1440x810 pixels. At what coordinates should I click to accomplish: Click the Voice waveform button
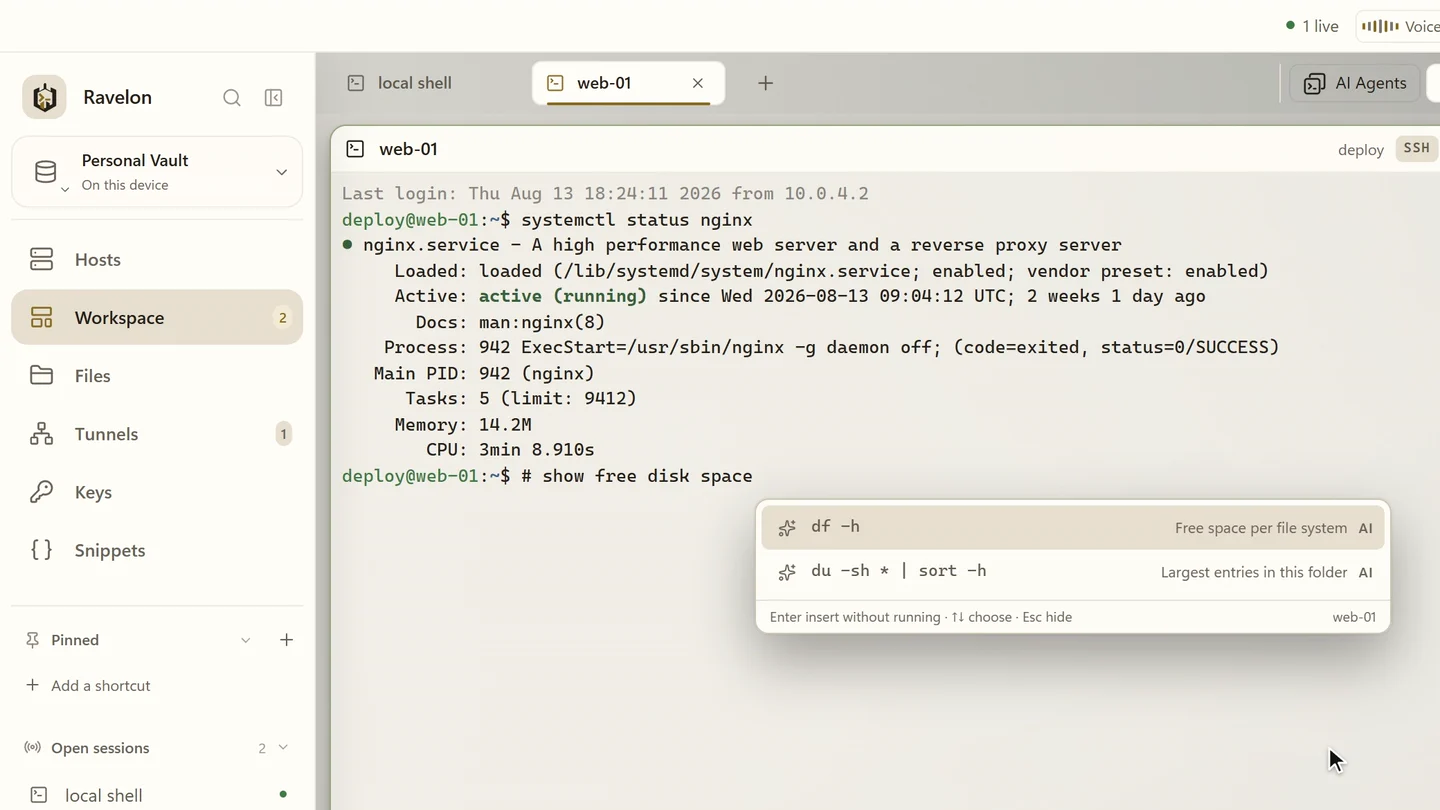pyautogui.click(x=1399, y=26)
